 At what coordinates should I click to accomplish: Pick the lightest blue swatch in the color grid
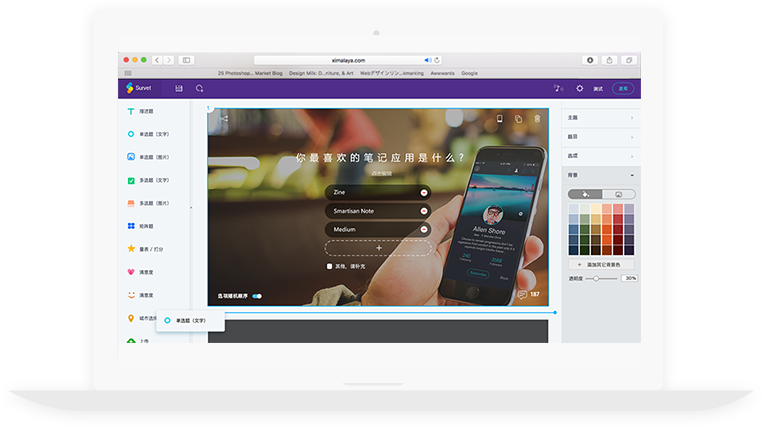point(573,209)
